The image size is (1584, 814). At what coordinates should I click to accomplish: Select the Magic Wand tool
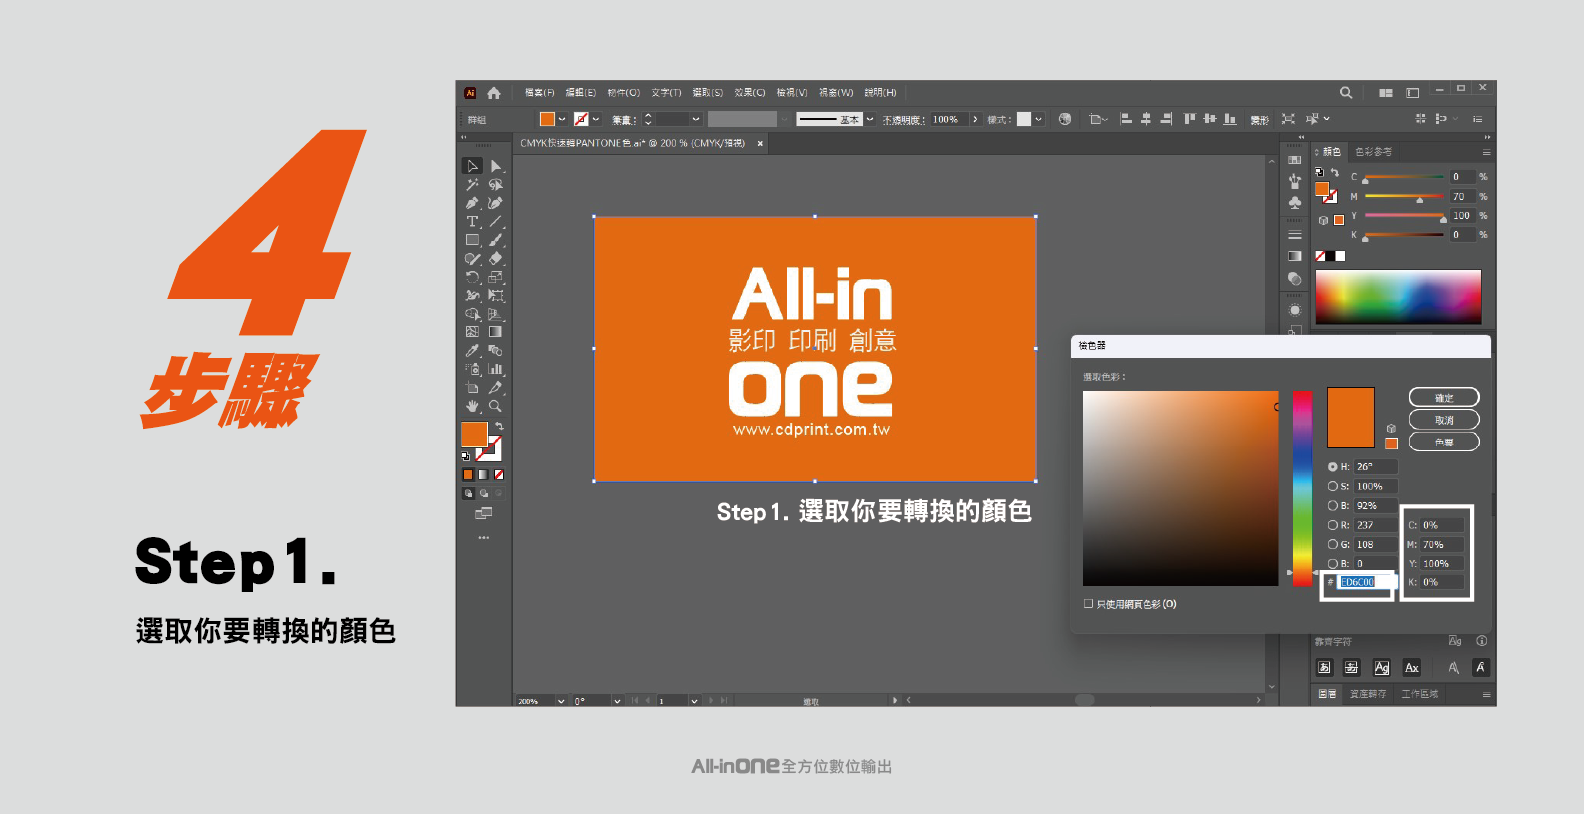click(473, 184)
